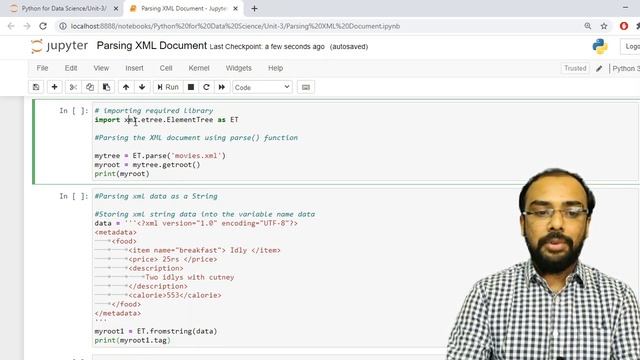Open the cell type Code dropdown

click(262, 87)
